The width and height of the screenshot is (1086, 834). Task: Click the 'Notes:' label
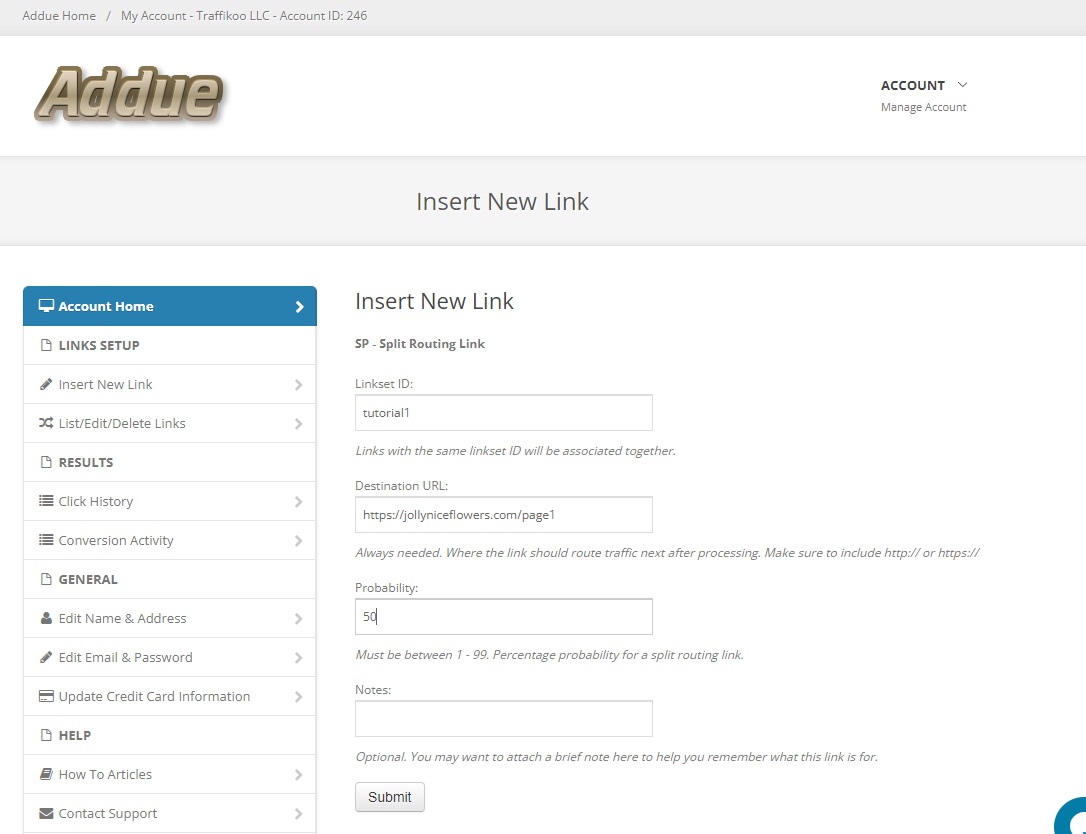click(373, 689)
